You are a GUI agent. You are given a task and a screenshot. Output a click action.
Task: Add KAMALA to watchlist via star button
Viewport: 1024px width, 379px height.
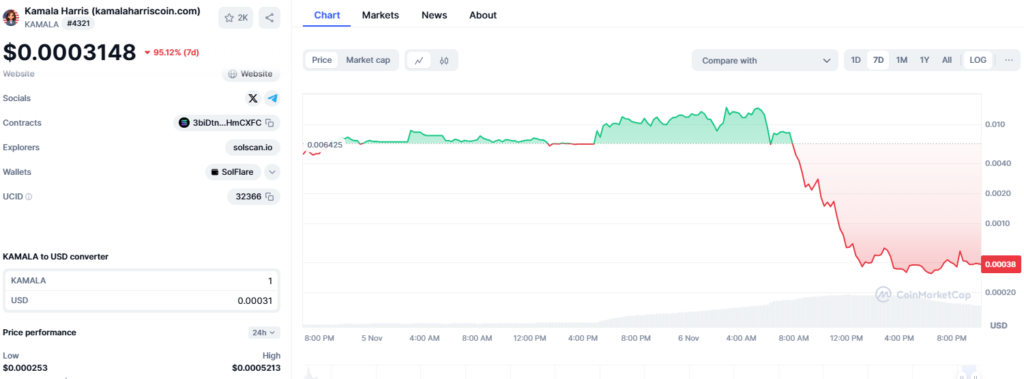pyautogui.click(x=236, y=18)
